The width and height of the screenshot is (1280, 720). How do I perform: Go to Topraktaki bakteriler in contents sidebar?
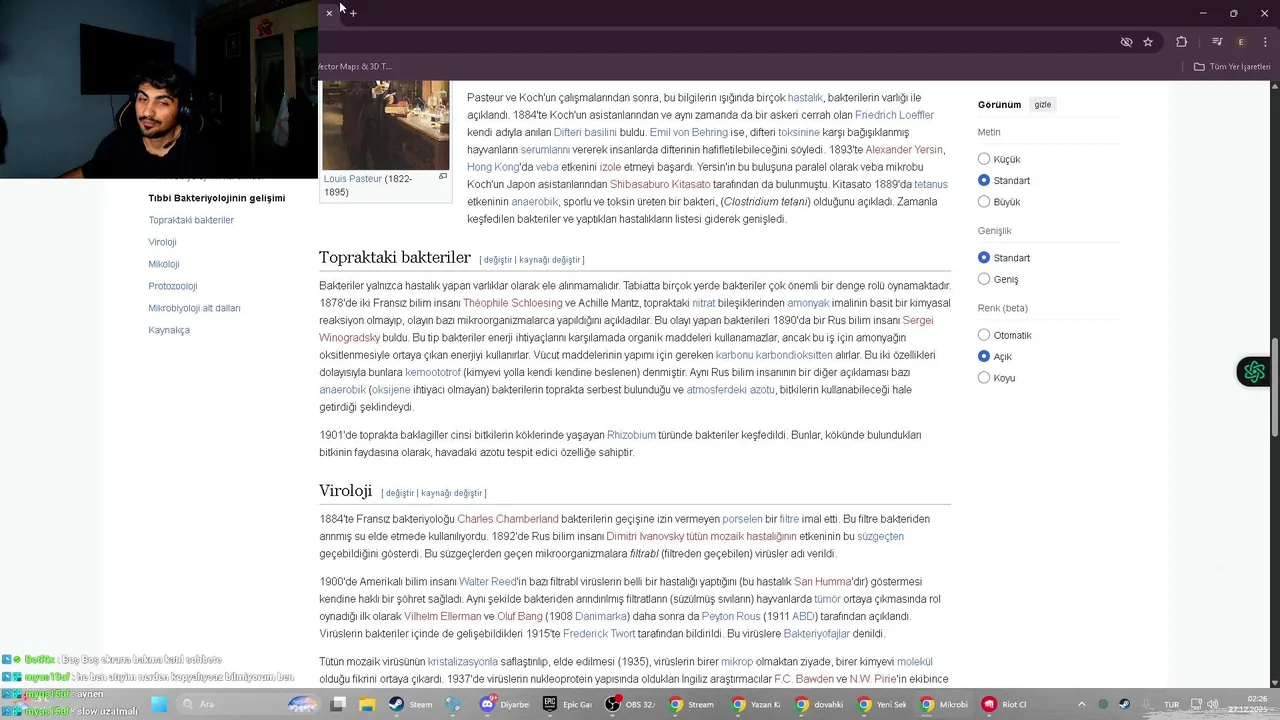(191, 220)
